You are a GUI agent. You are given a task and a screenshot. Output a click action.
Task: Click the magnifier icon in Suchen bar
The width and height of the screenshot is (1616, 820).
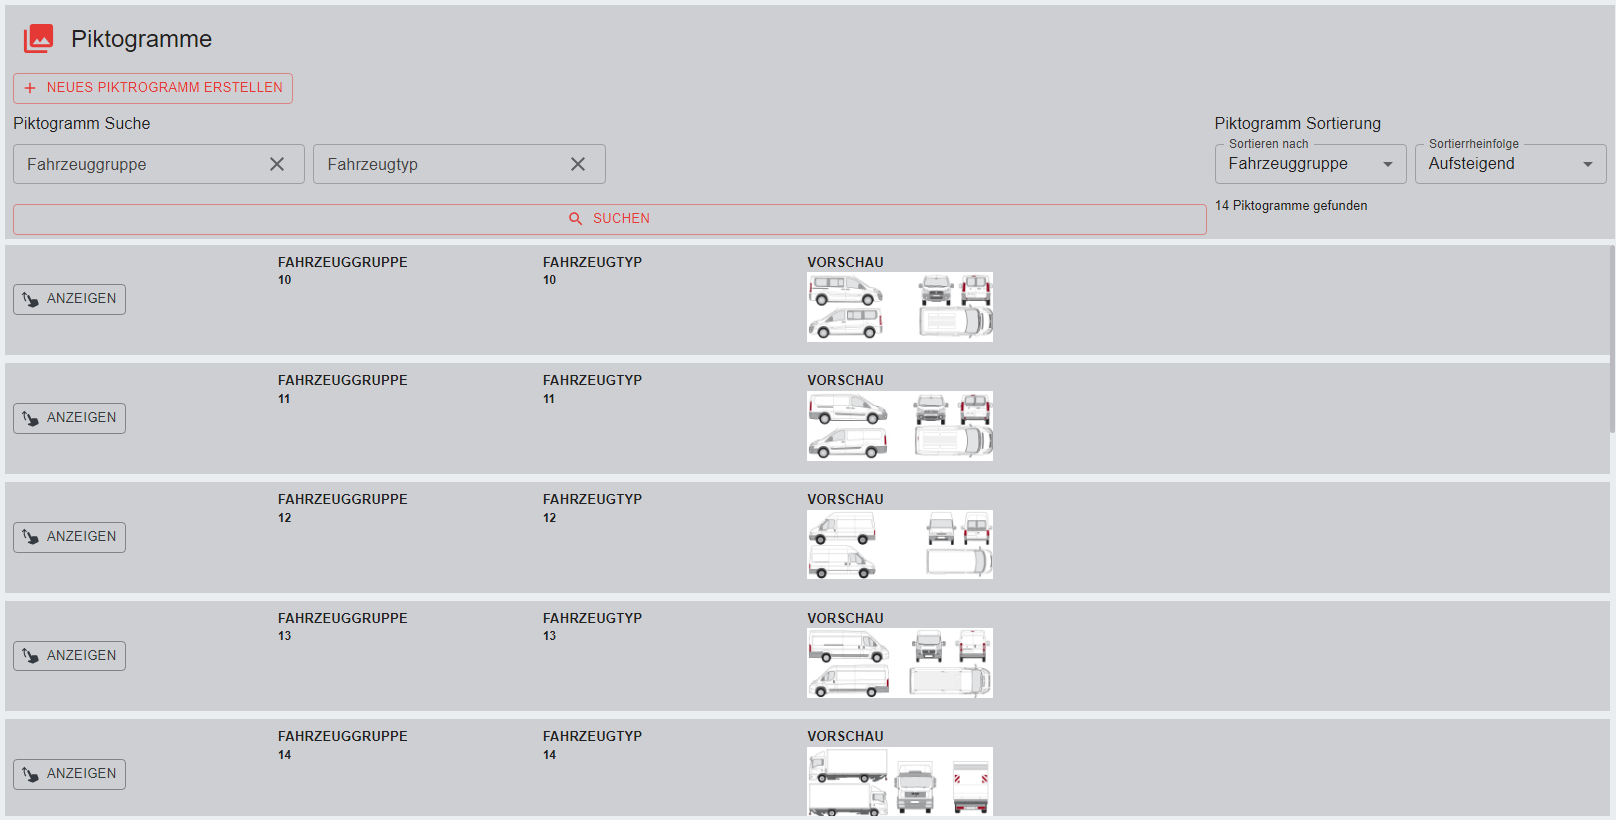pos(575,219)
